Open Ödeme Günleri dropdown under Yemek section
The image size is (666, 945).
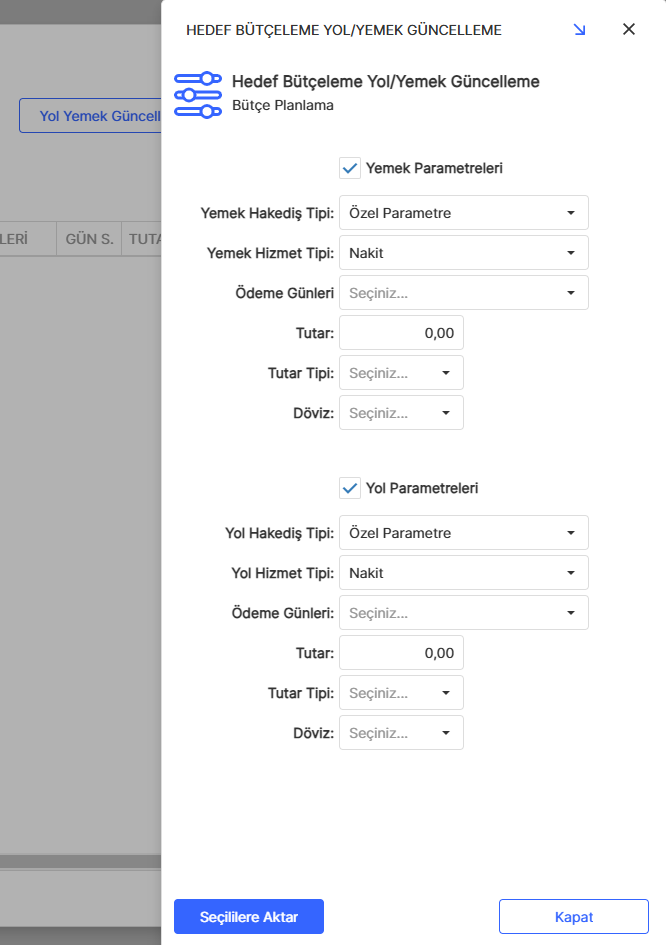click(x=464, y=293)
